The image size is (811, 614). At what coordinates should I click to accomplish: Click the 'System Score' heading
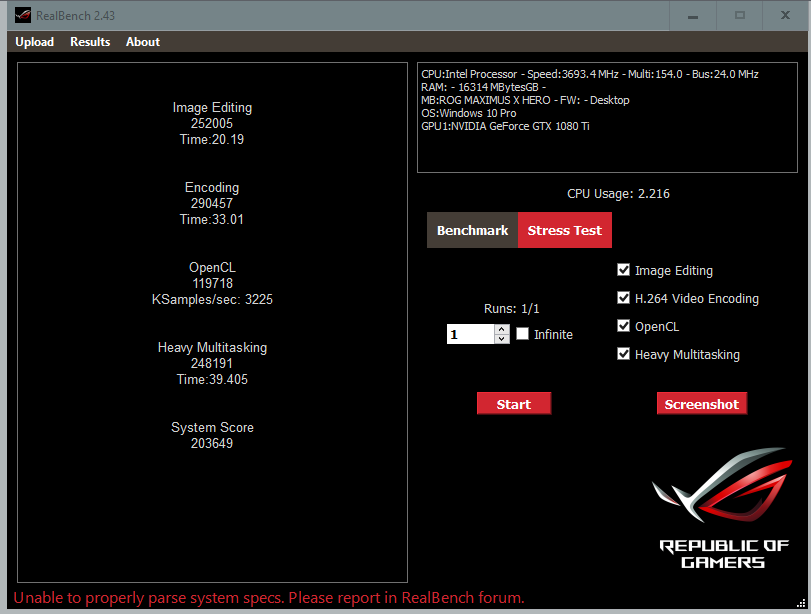(x=212, y=428)
